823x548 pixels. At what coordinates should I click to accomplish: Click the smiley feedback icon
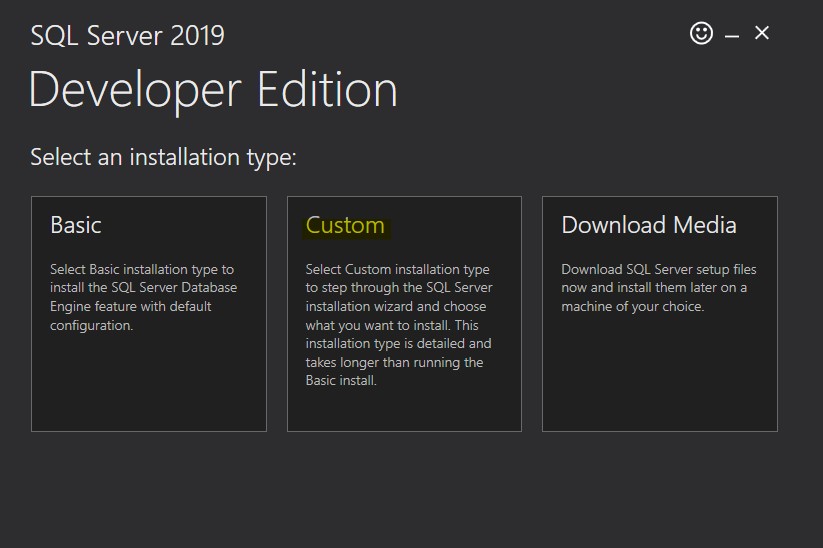(701, 34)
